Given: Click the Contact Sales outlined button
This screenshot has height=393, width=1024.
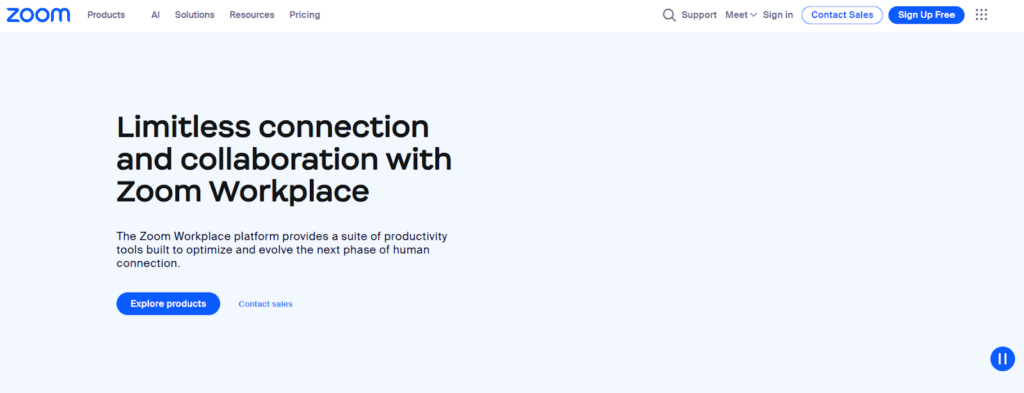Looking at the screenshot, I should 842,15.
